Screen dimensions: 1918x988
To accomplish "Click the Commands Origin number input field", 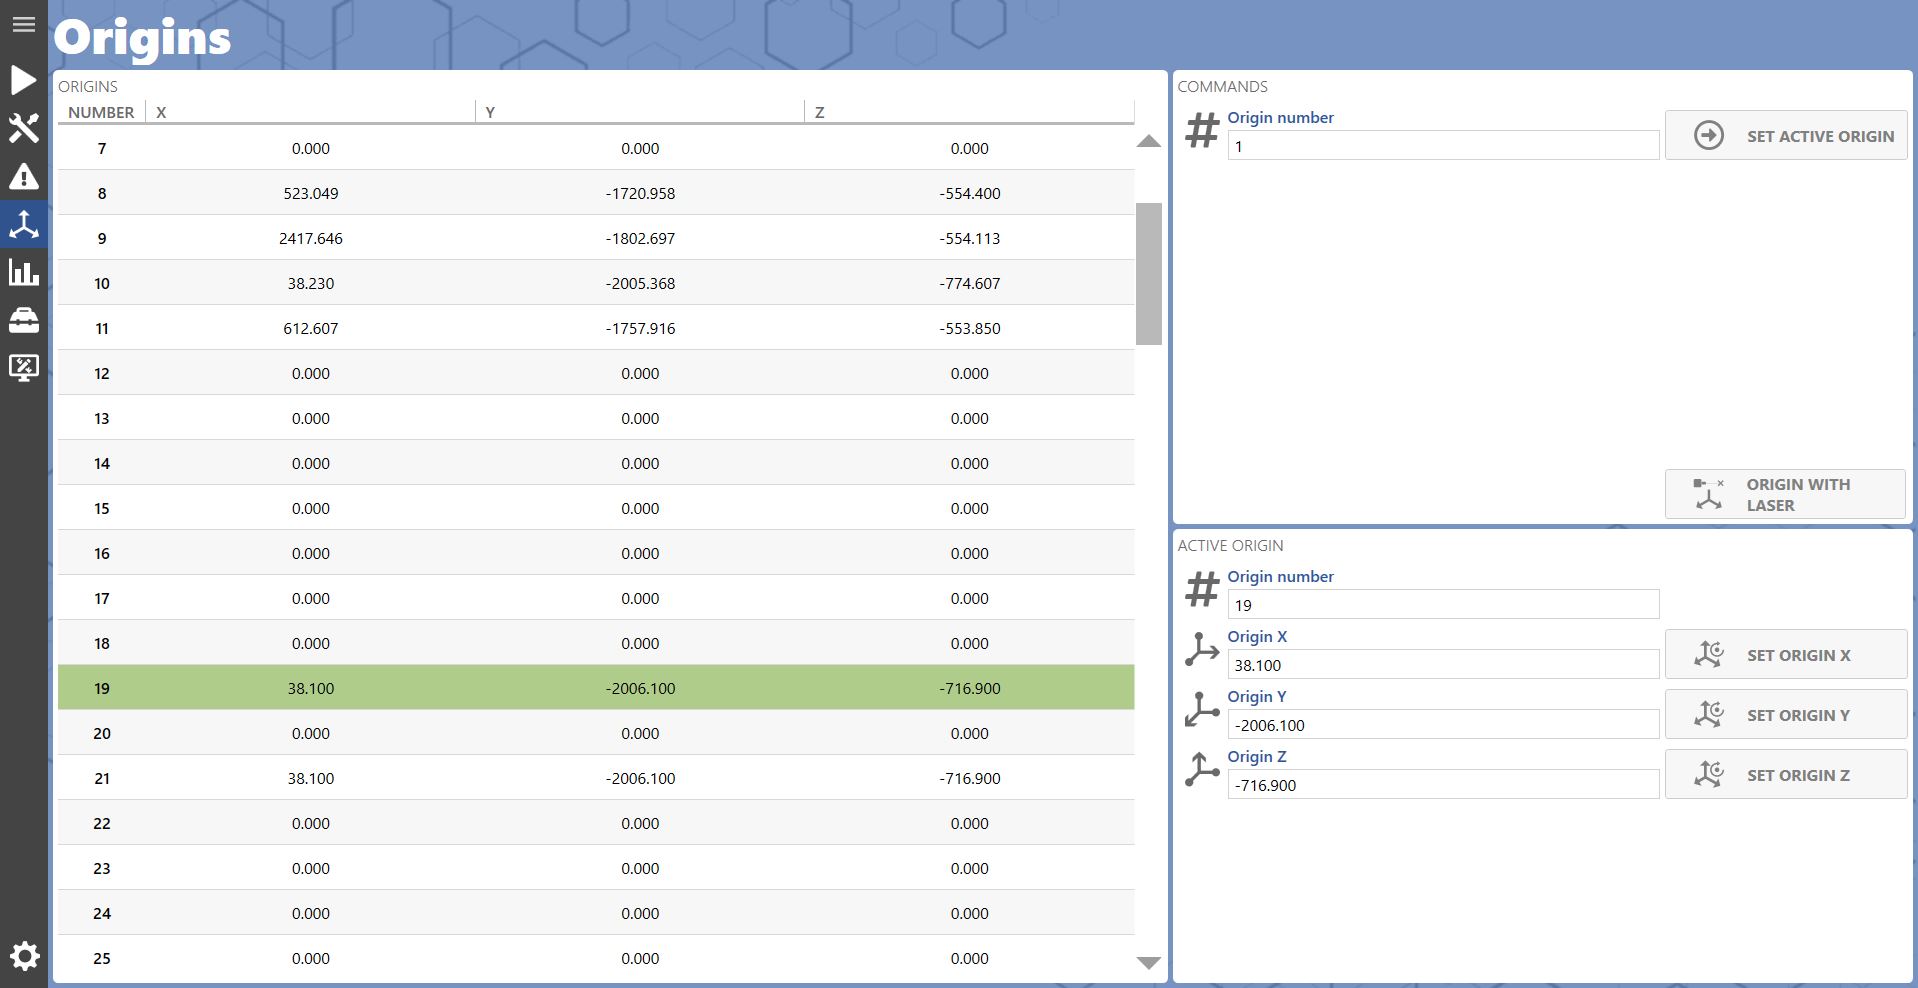I will [1443, 146].
